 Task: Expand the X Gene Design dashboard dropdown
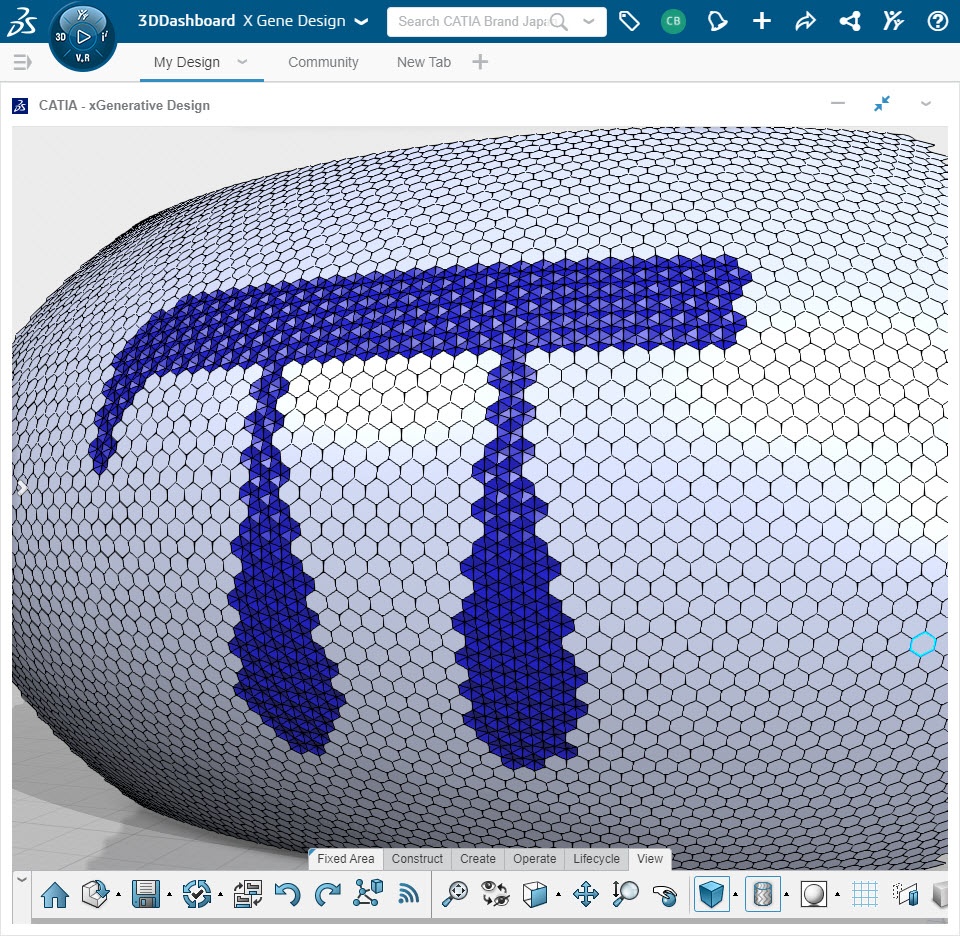click(x=362, y=21)
